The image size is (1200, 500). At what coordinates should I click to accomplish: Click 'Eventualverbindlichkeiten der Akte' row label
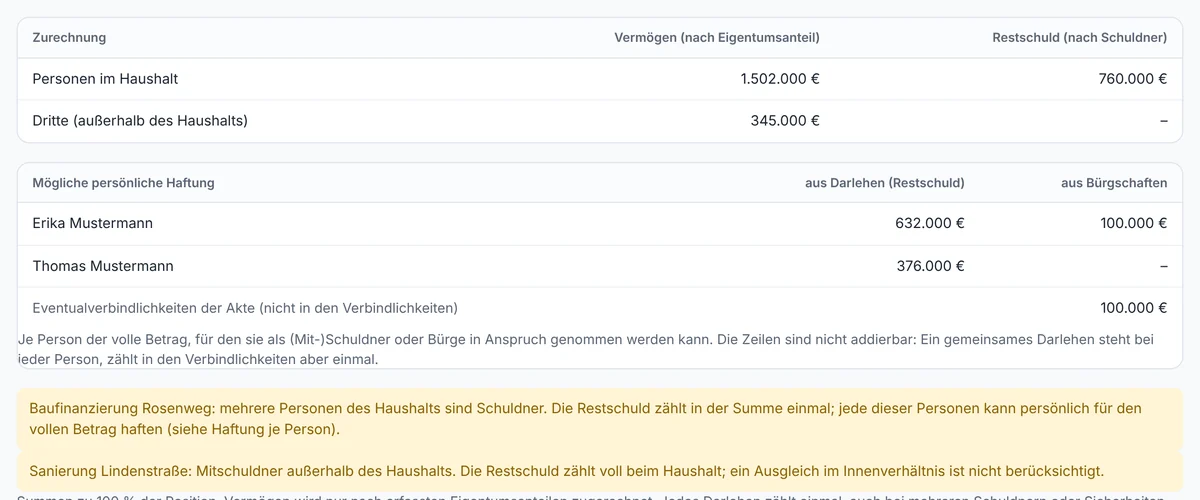[x=245, y=308]
